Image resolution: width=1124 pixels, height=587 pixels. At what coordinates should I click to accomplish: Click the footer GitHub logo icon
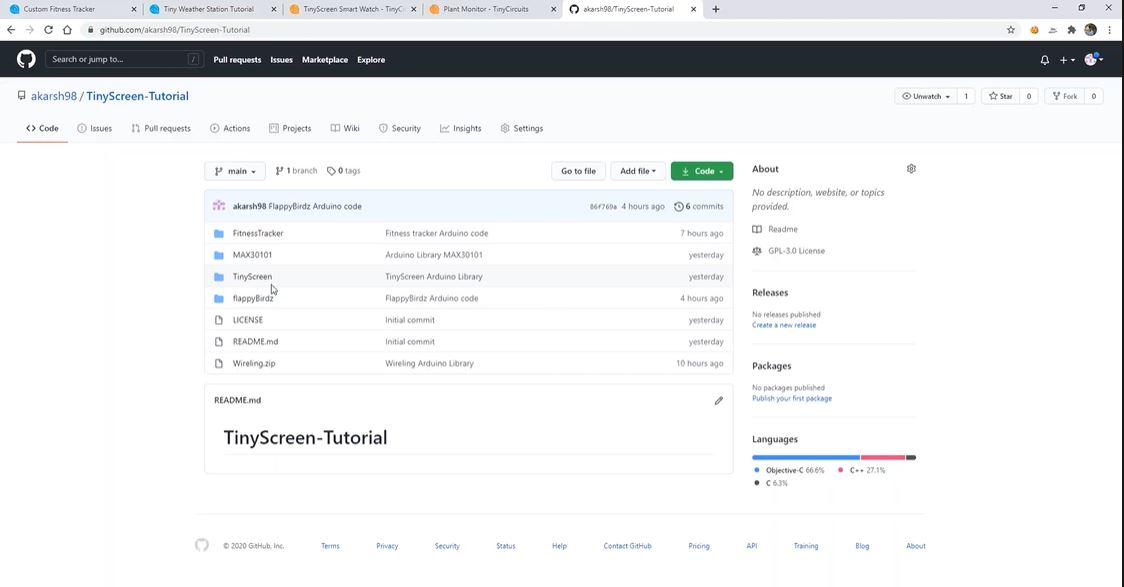[202, 545]
